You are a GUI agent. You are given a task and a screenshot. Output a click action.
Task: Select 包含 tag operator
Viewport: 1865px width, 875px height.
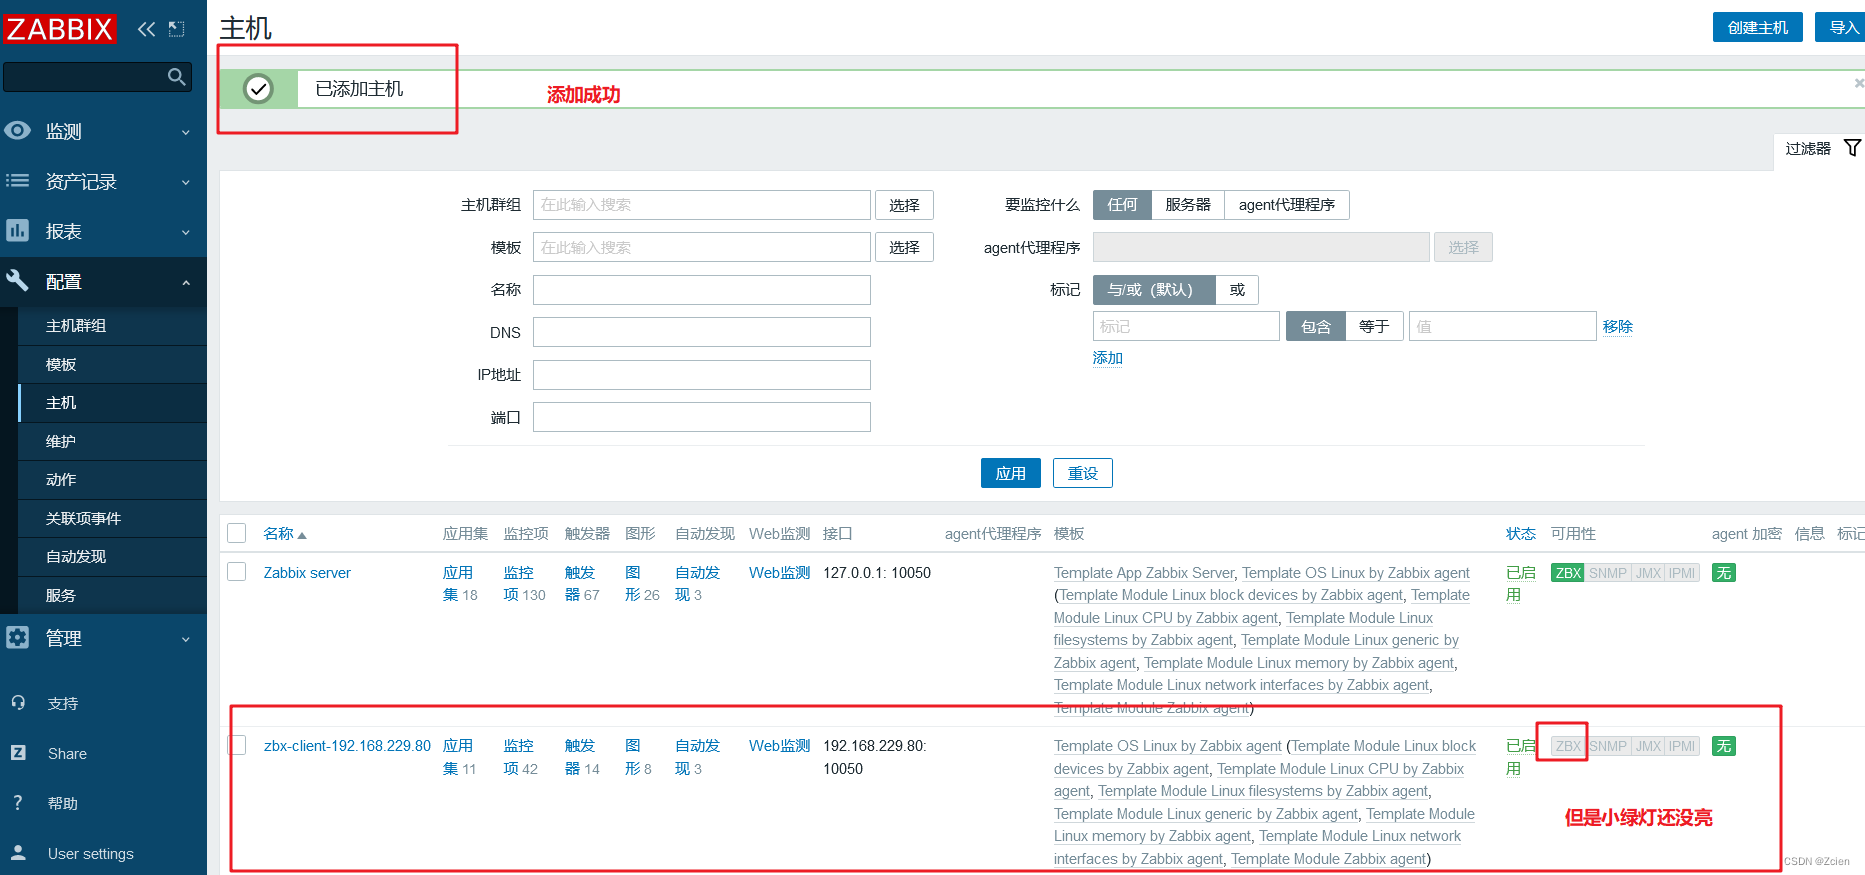click(1316, 327)
